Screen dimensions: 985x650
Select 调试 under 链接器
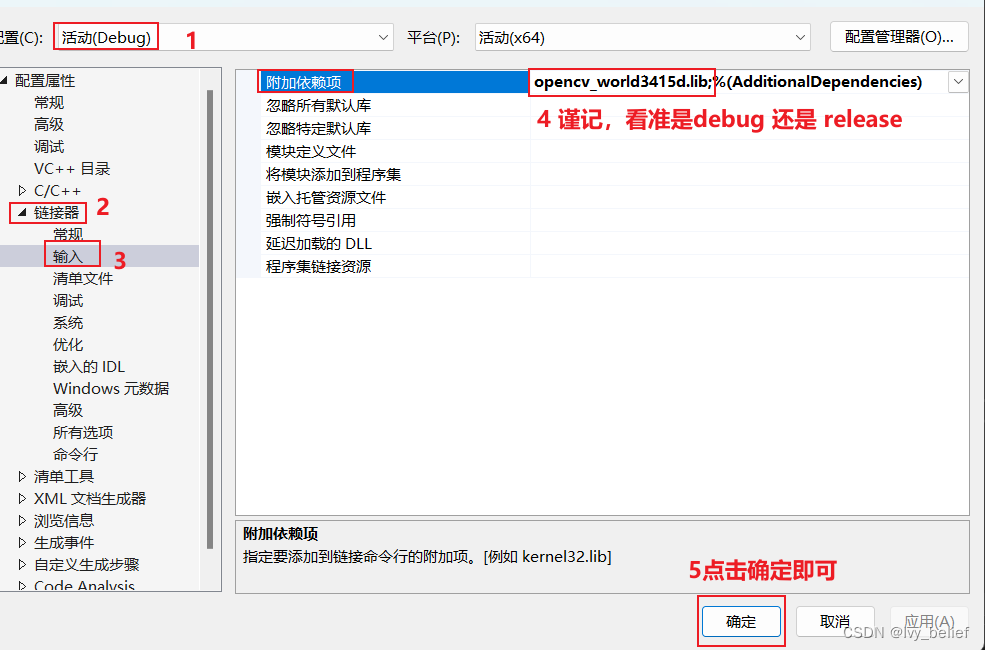point(68,300)
